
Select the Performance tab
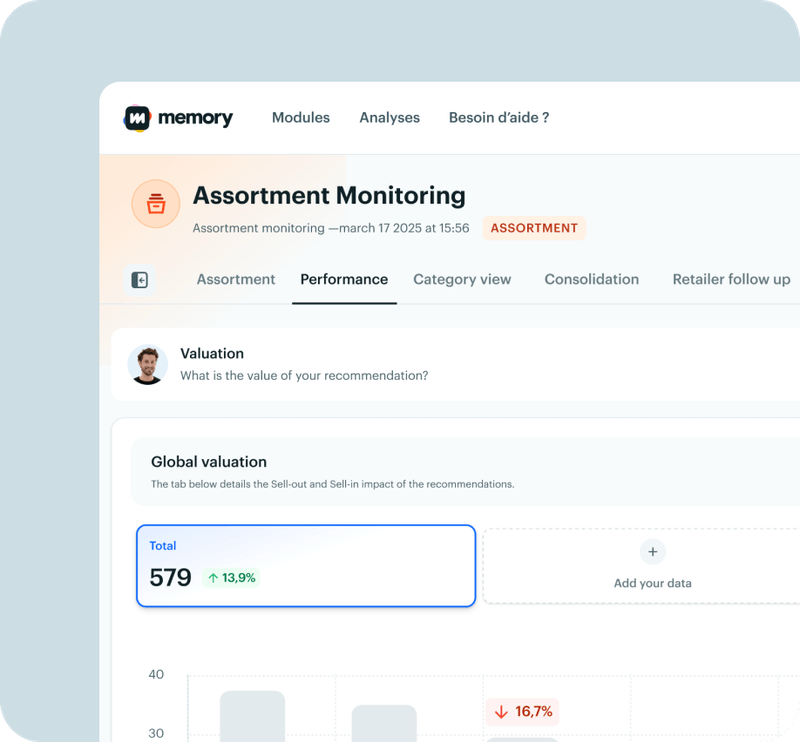(x=344, y=280)
